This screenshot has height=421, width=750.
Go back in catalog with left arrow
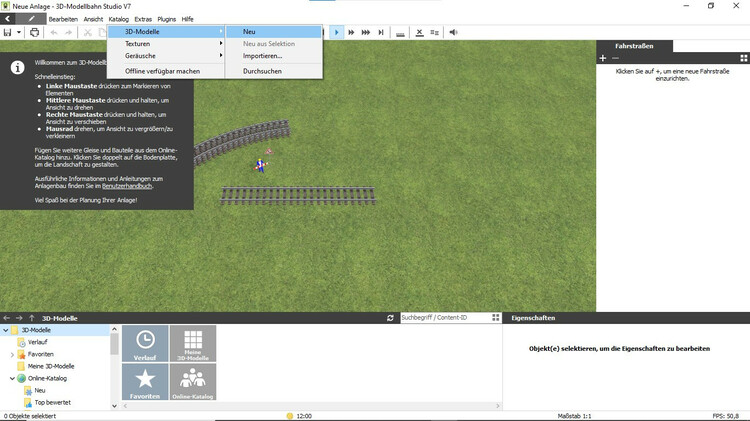click(7, 318)
